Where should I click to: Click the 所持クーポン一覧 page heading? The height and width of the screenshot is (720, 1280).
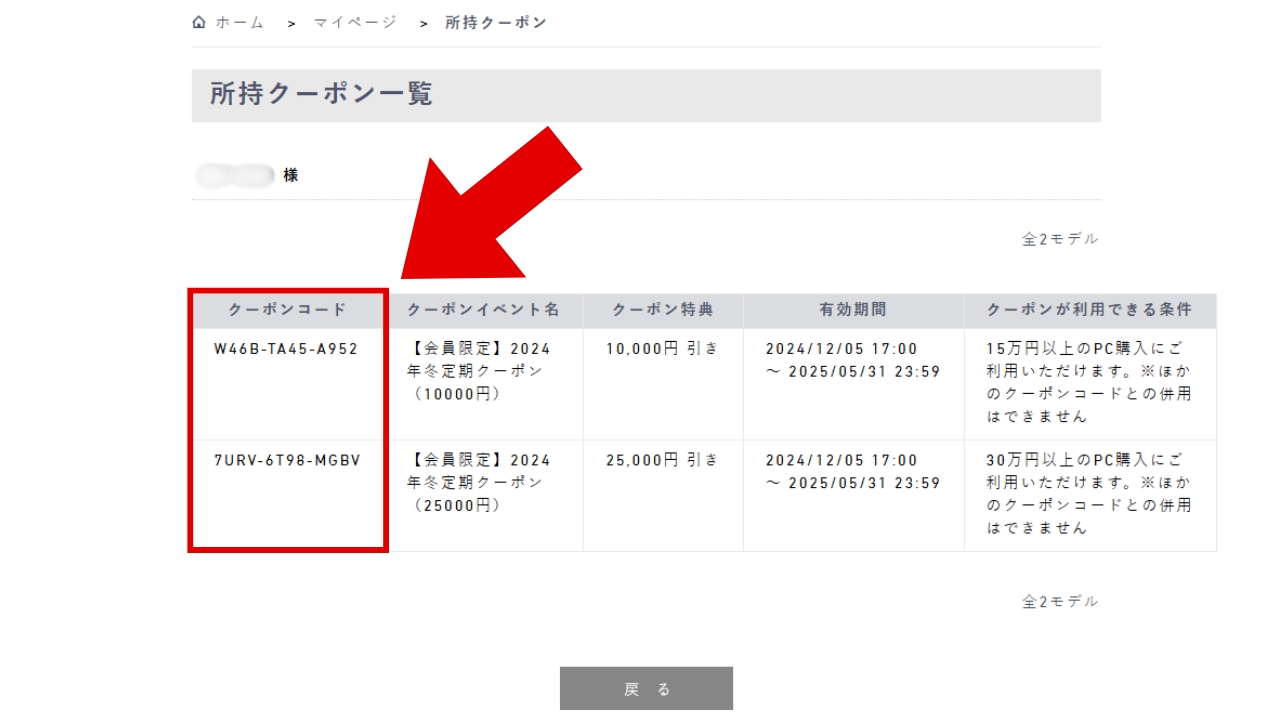321,94
